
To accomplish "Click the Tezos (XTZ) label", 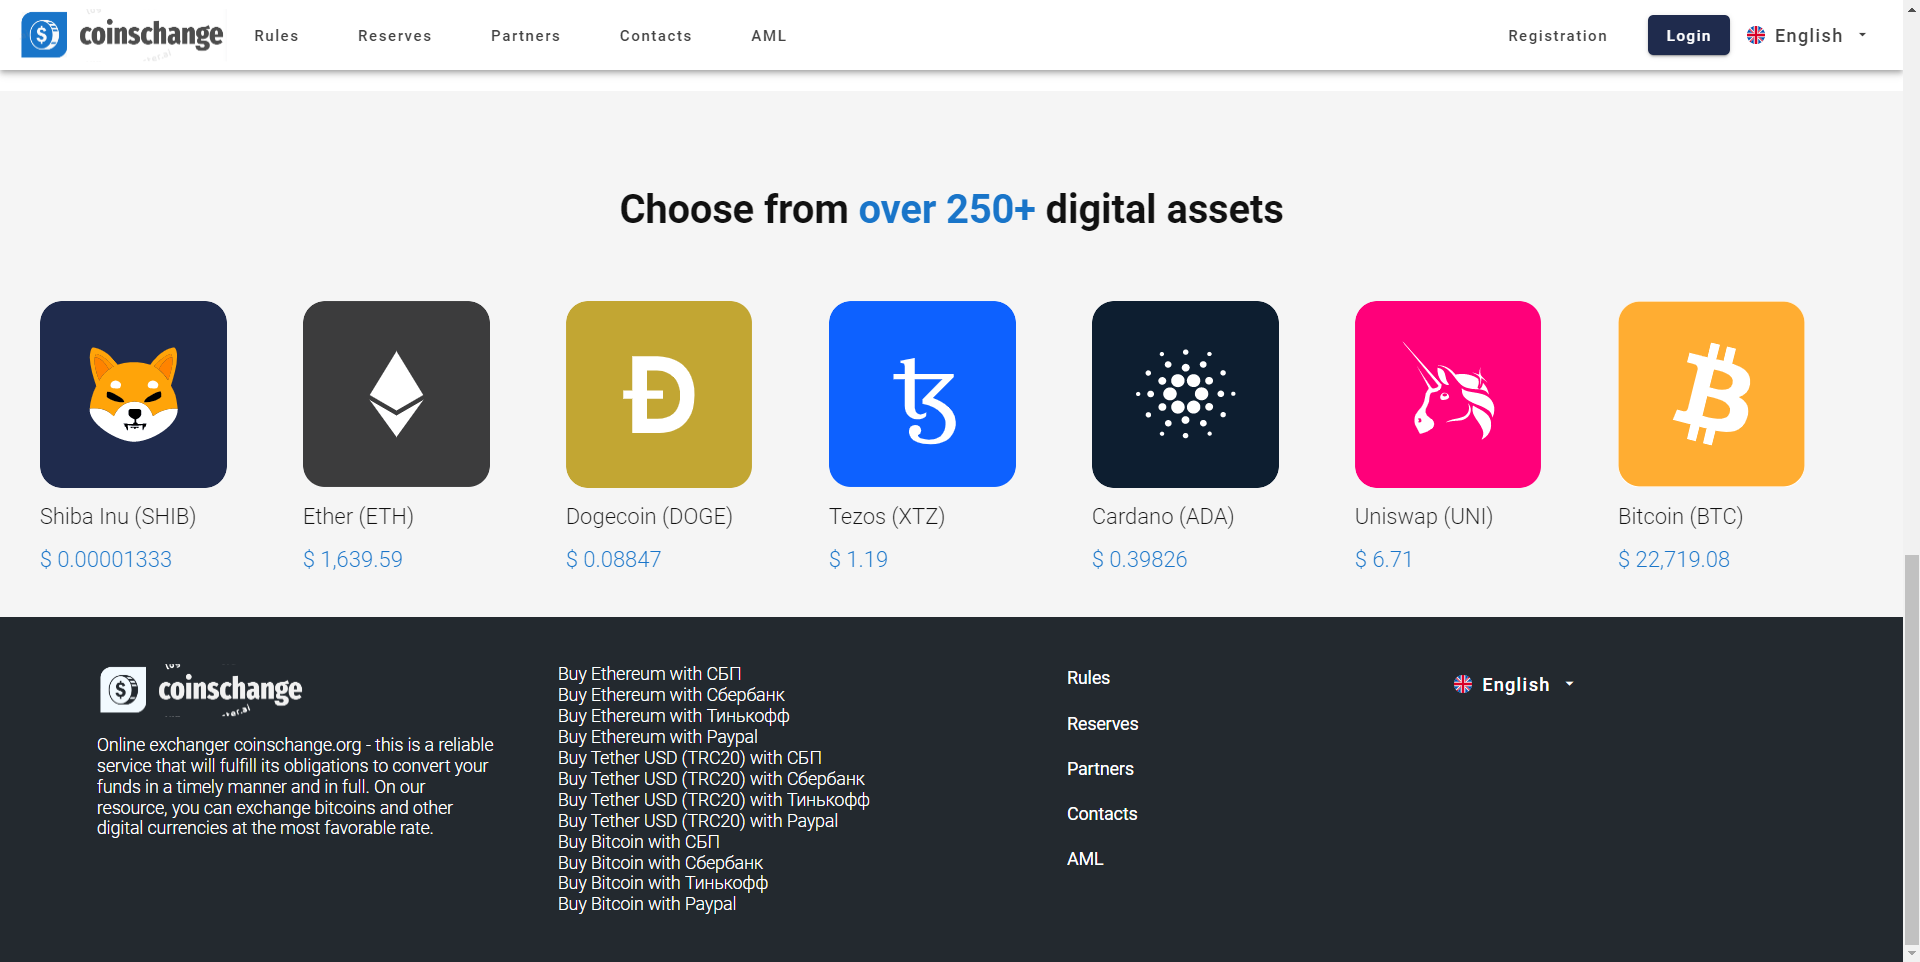I will point(887,517).
